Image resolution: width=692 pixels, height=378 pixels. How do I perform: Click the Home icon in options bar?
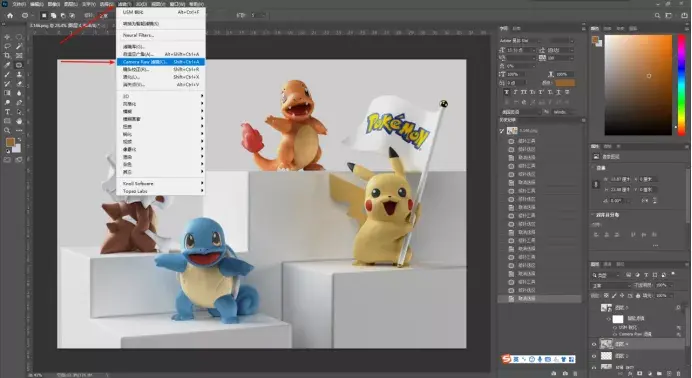pyautogui.click(x=10, y=15)
